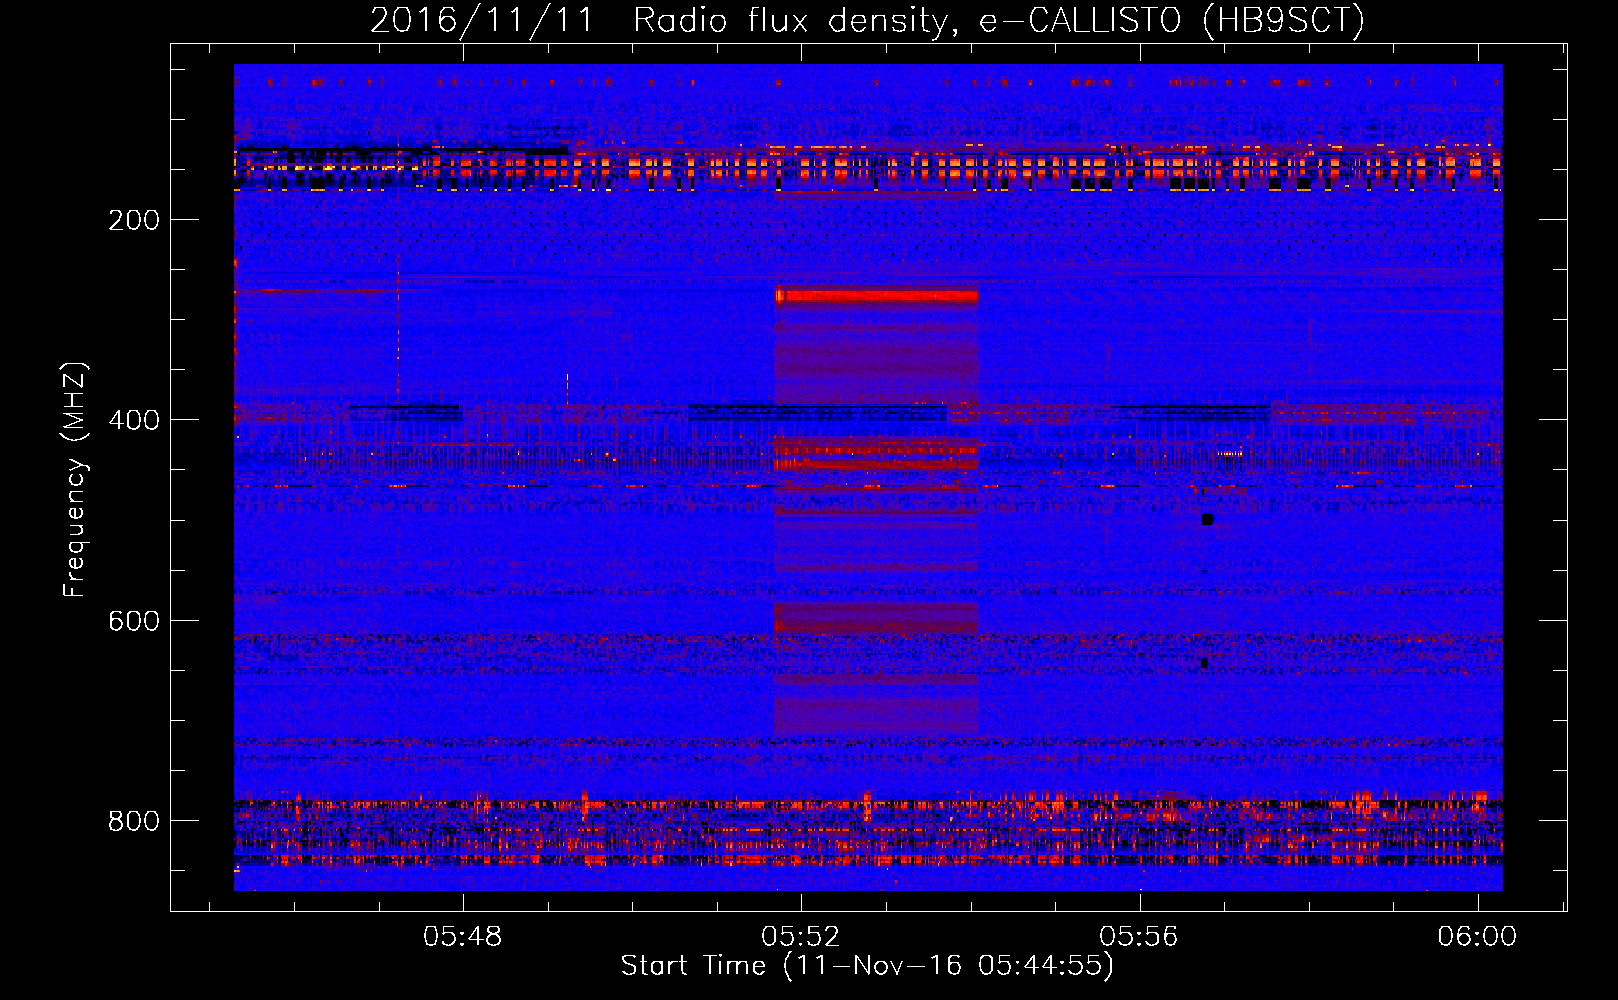Click the small black square near 500 MHz
Image resolution: width=1618 pixels, height=1000 pixels.
point(1207,519)
